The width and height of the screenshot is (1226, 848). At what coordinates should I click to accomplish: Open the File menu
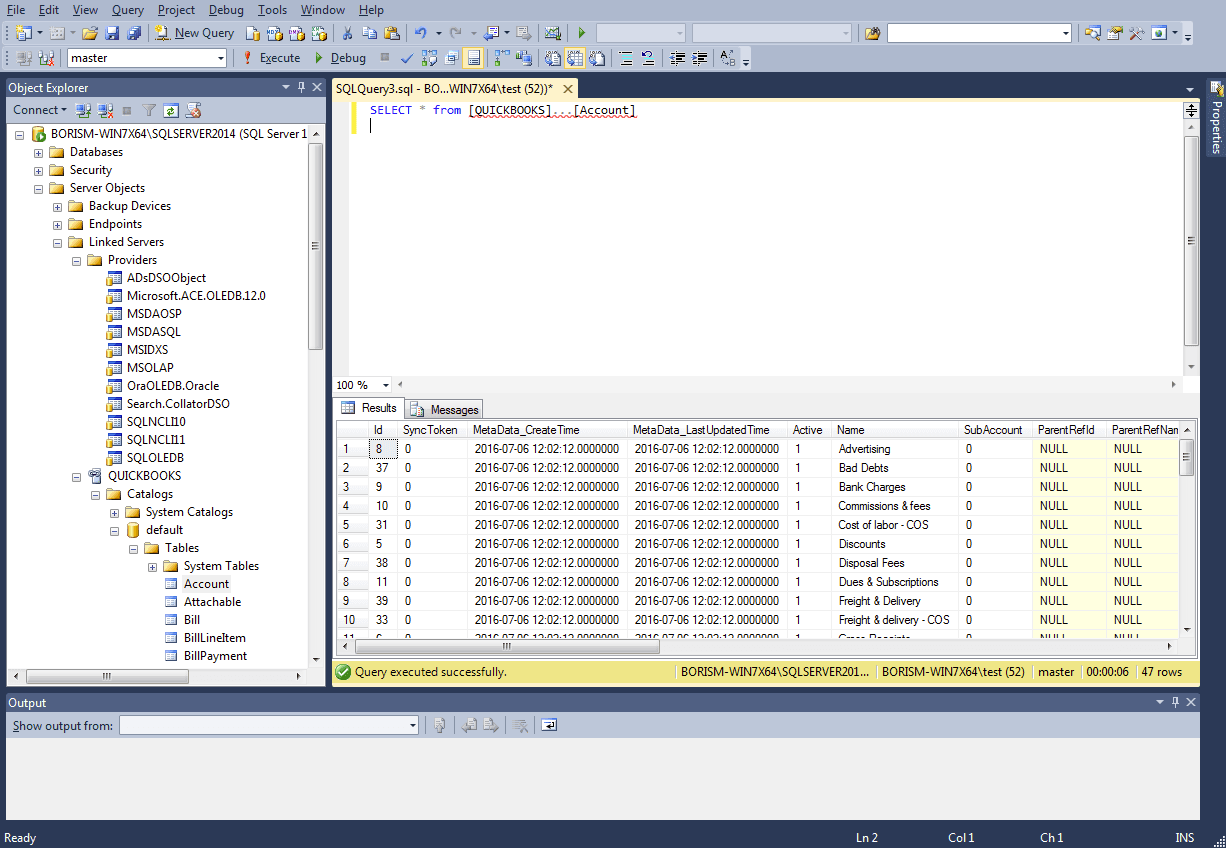point(16,9)
